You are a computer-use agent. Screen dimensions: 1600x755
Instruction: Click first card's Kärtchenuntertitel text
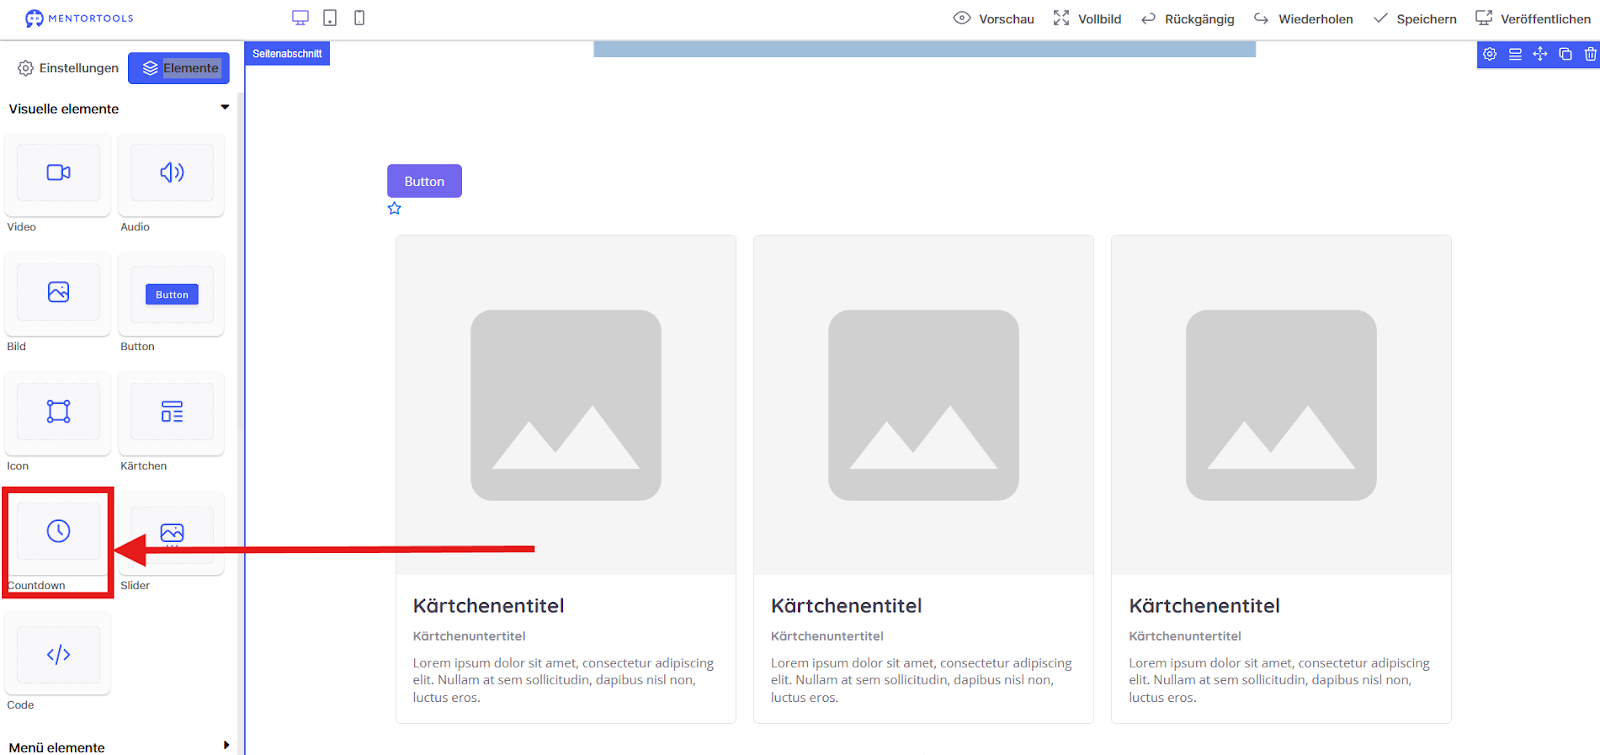tap(469, 636)
